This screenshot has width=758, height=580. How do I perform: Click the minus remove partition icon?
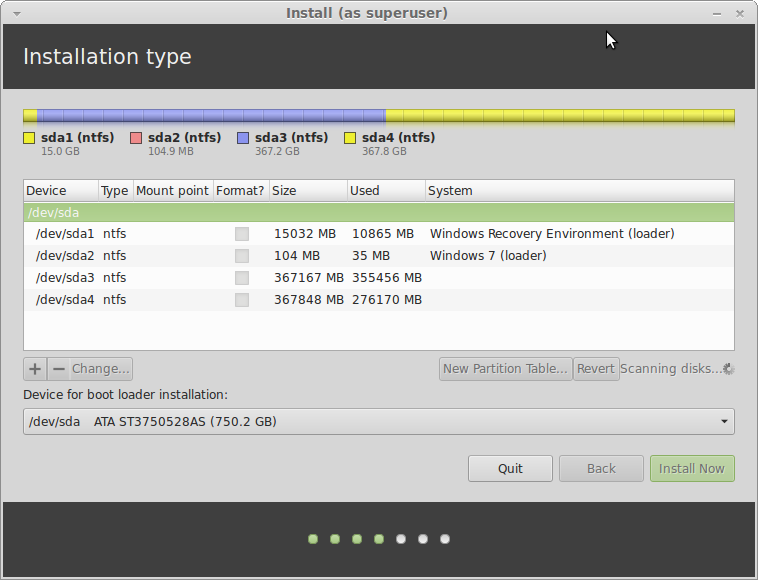pyautogui.click(x=58, y=369)
